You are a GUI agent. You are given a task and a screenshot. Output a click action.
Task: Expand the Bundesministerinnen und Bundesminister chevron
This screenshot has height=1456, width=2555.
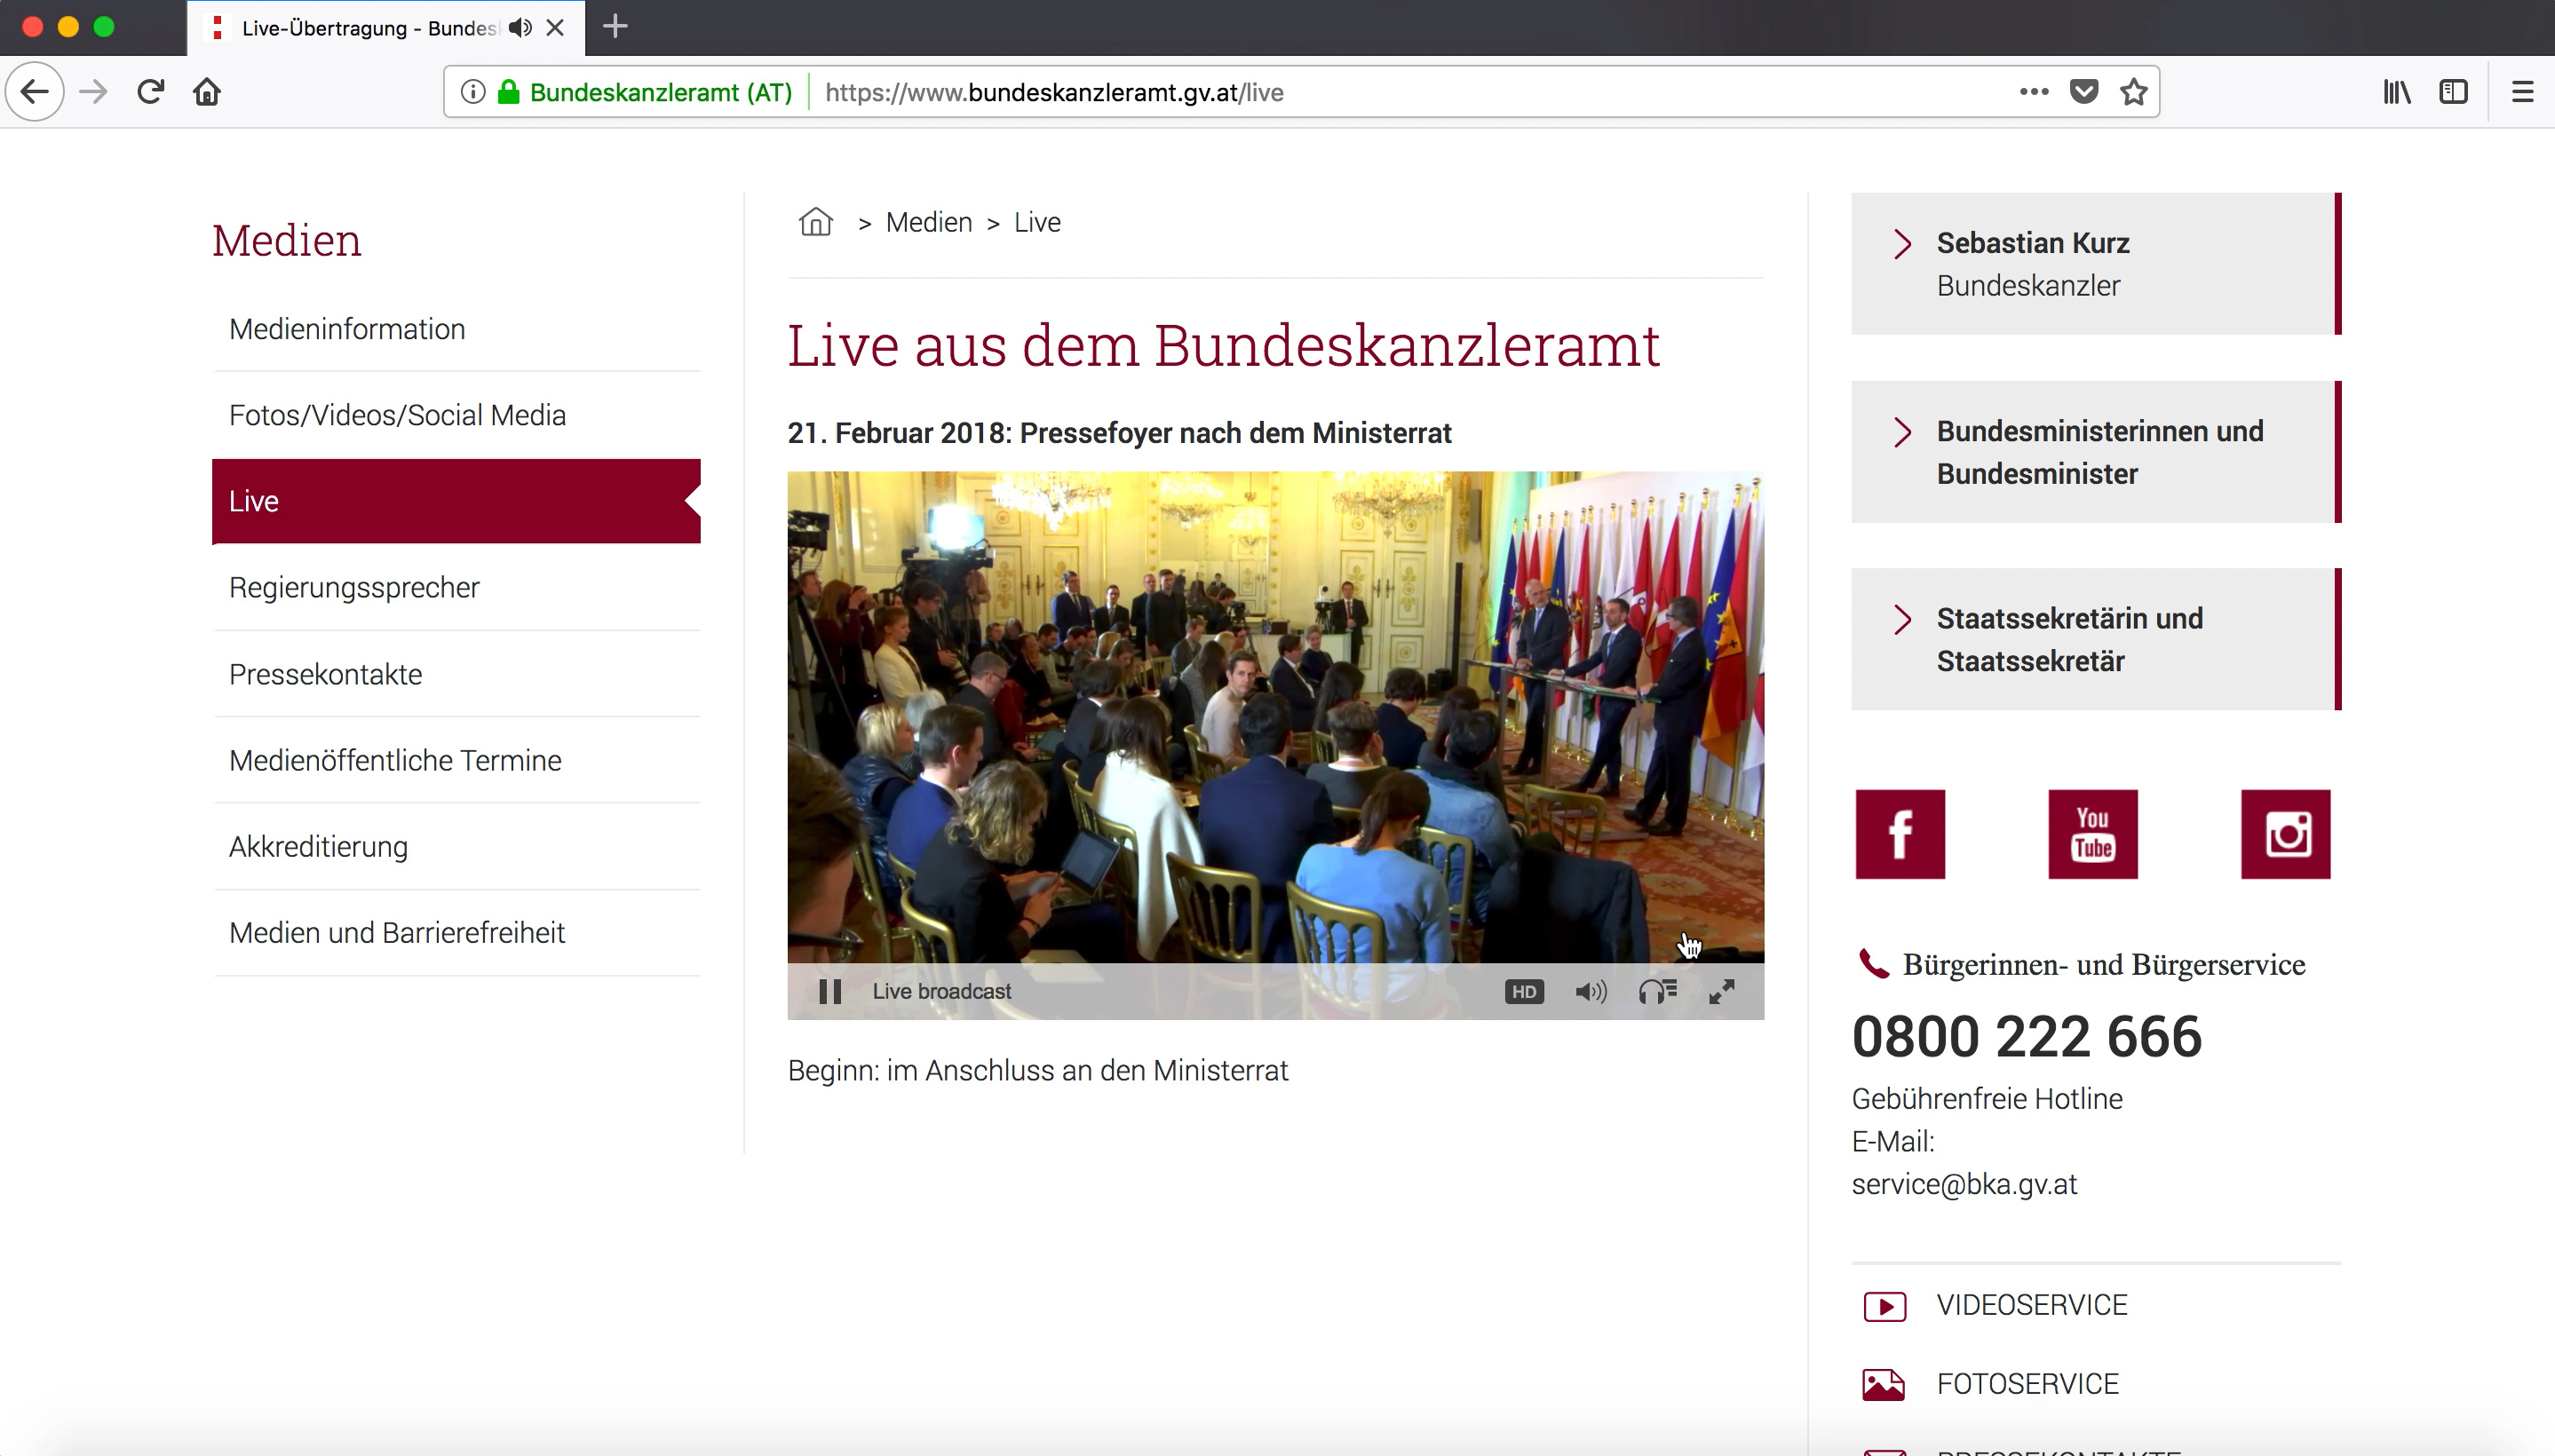point(1902,432)
